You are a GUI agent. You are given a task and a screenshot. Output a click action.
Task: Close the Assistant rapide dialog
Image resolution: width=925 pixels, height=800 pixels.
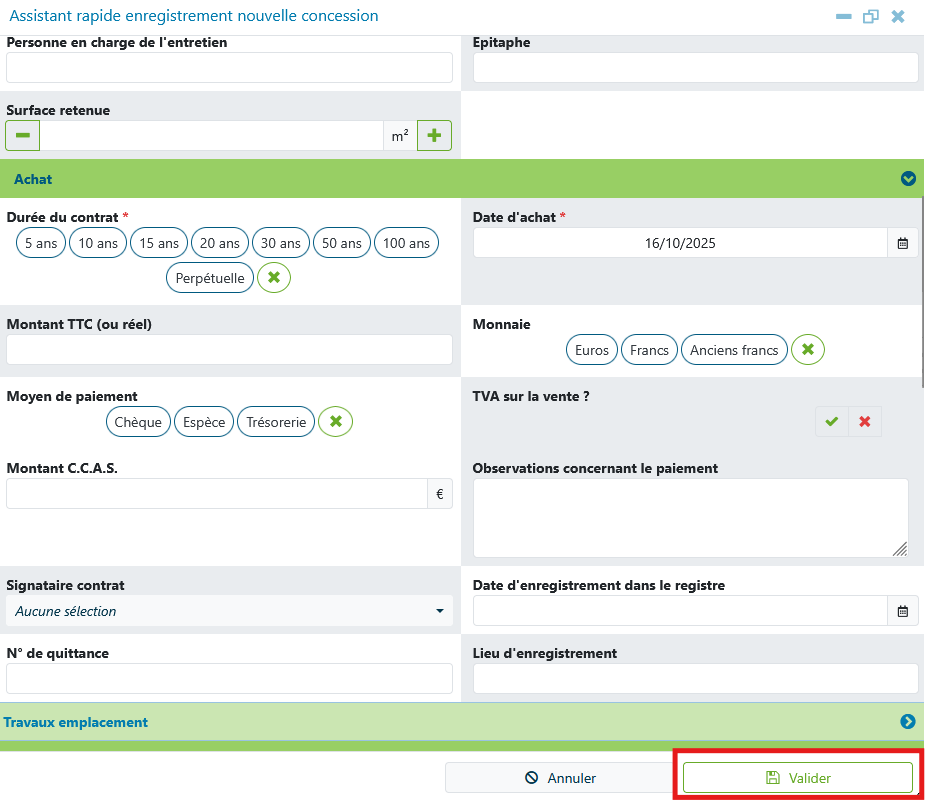click(x=898, y=17)
